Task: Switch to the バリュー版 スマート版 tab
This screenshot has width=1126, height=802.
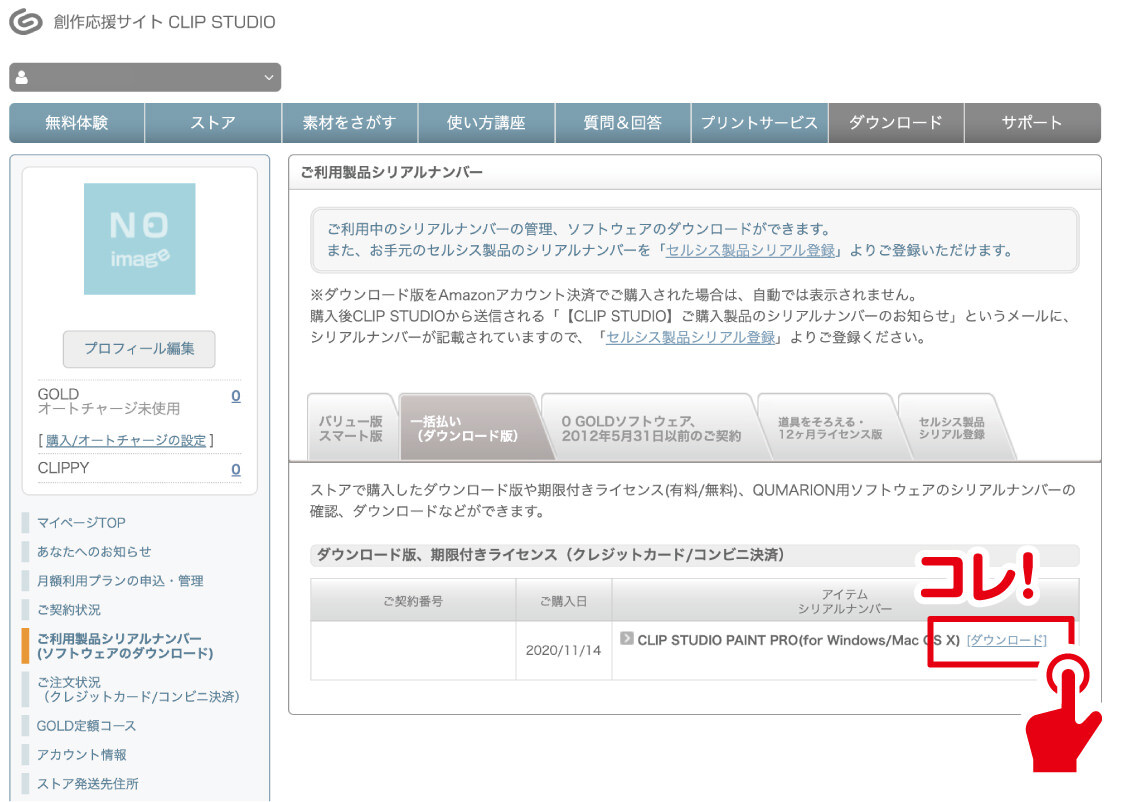Action: pos(350,428)
